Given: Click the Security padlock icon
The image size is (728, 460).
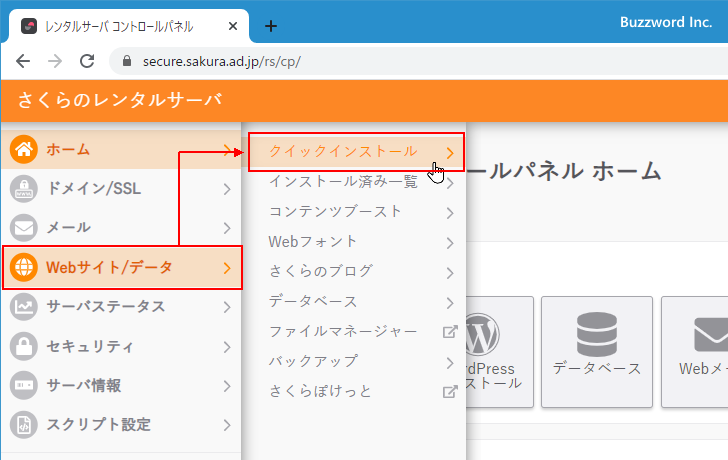Looking at the screenshot, I should click(24, 346).
